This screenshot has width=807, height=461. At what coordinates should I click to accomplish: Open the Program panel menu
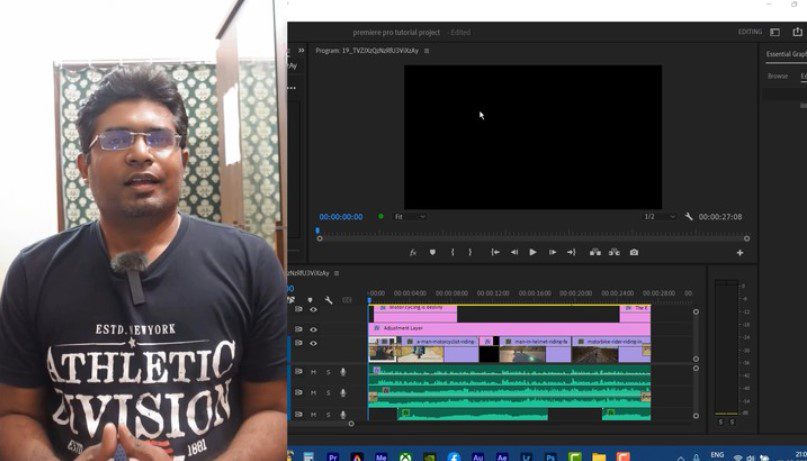(x=427, y=50)
